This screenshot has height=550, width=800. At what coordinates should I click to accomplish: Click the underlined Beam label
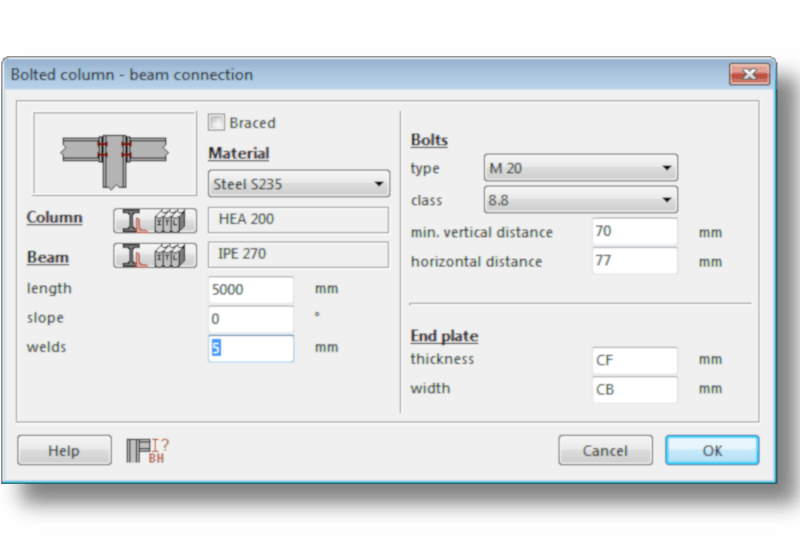[x=47, y=257]
